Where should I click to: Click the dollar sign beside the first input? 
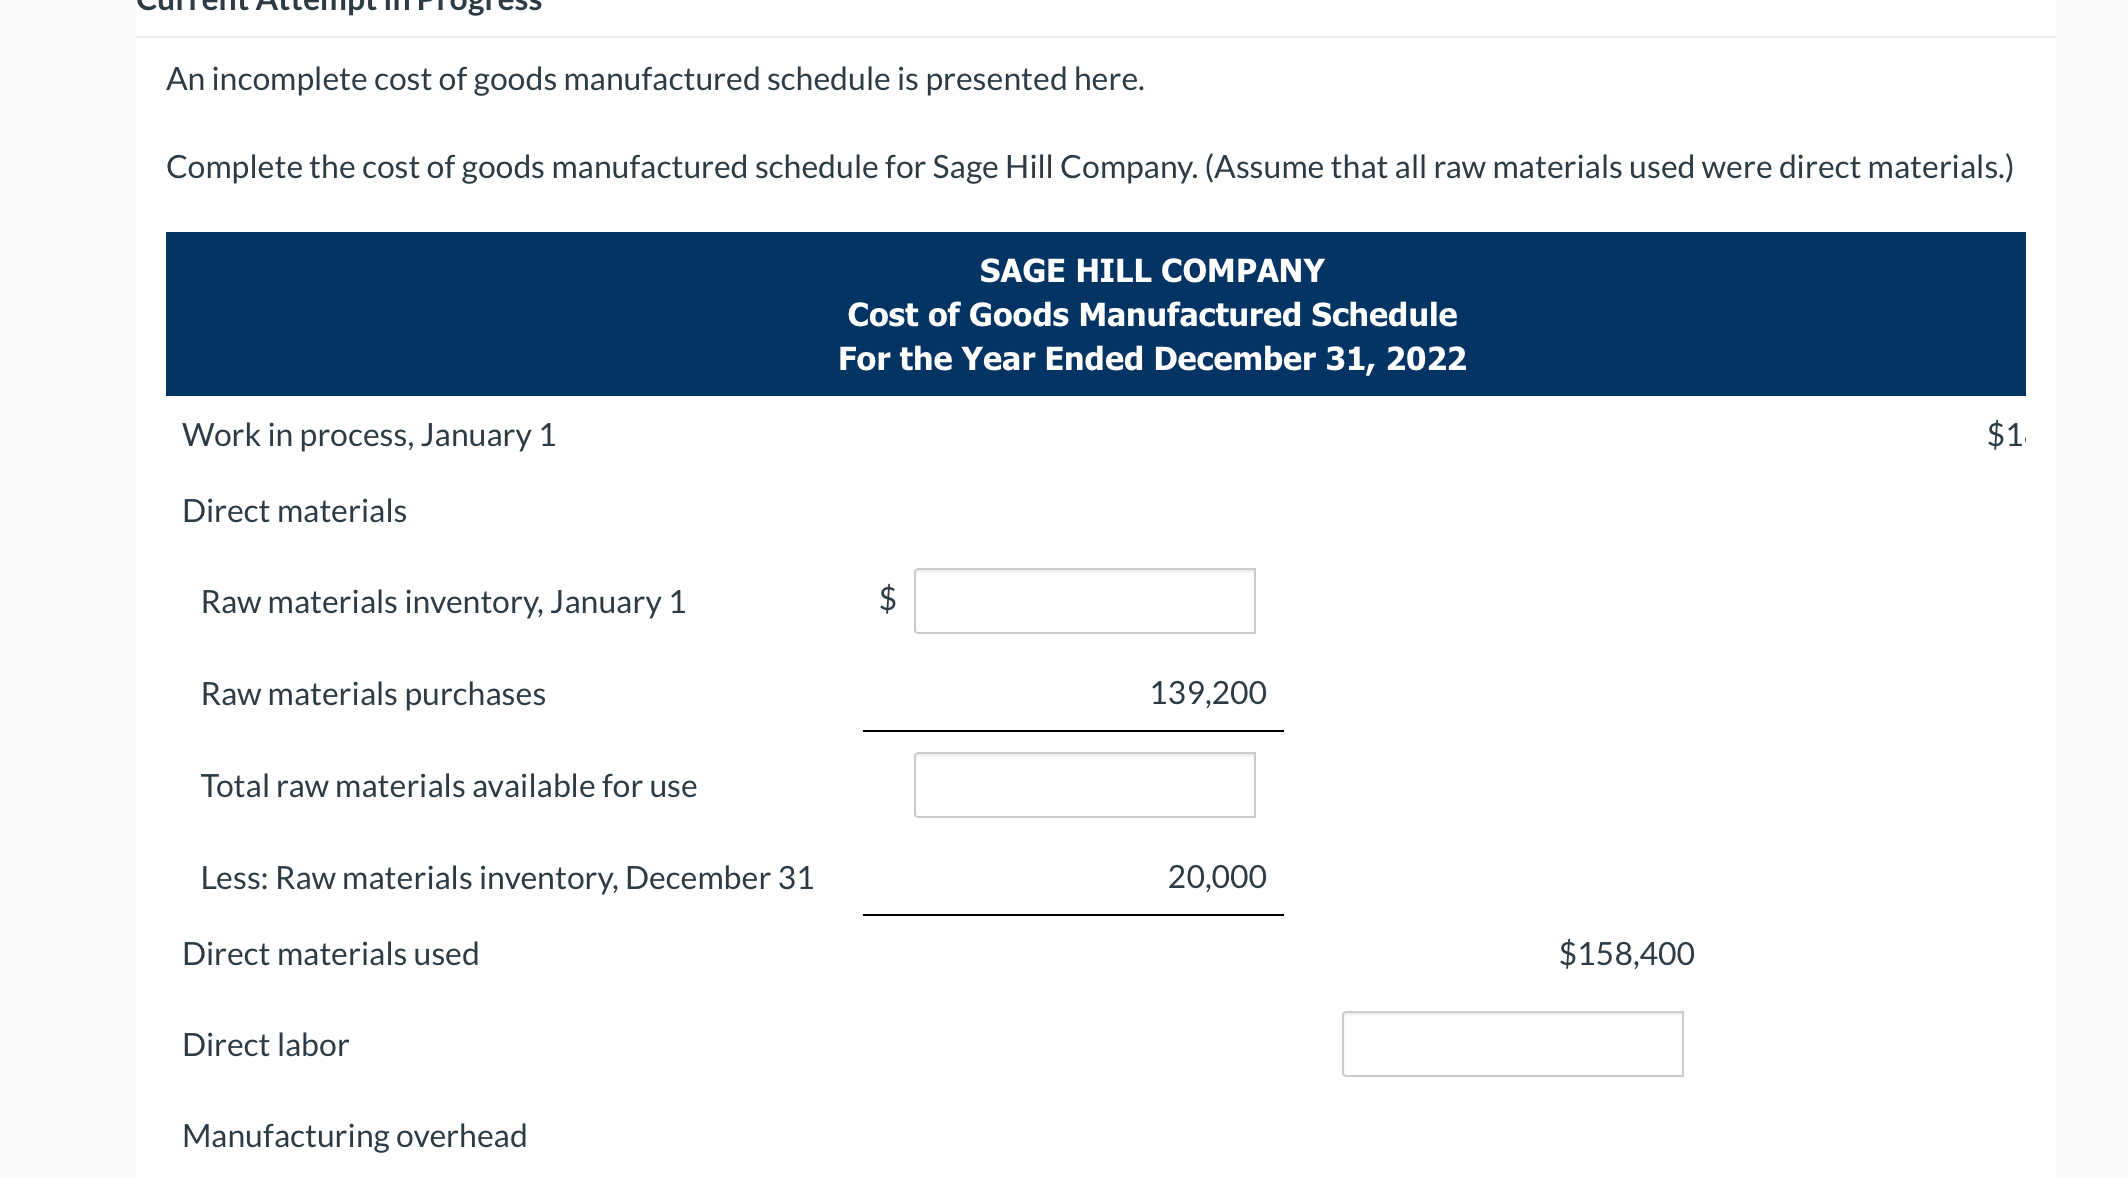tap(887, 598)
